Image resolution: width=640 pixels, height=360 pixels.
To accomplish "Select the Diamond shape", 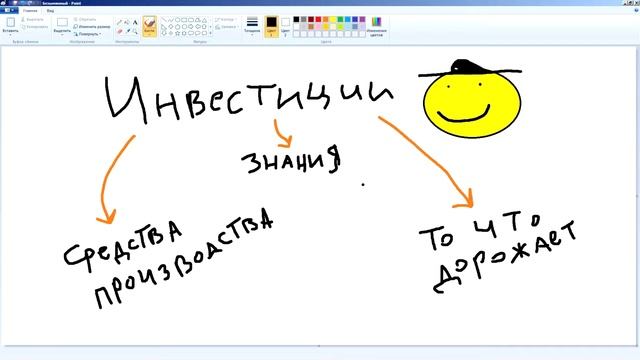I will click(171, 27).
